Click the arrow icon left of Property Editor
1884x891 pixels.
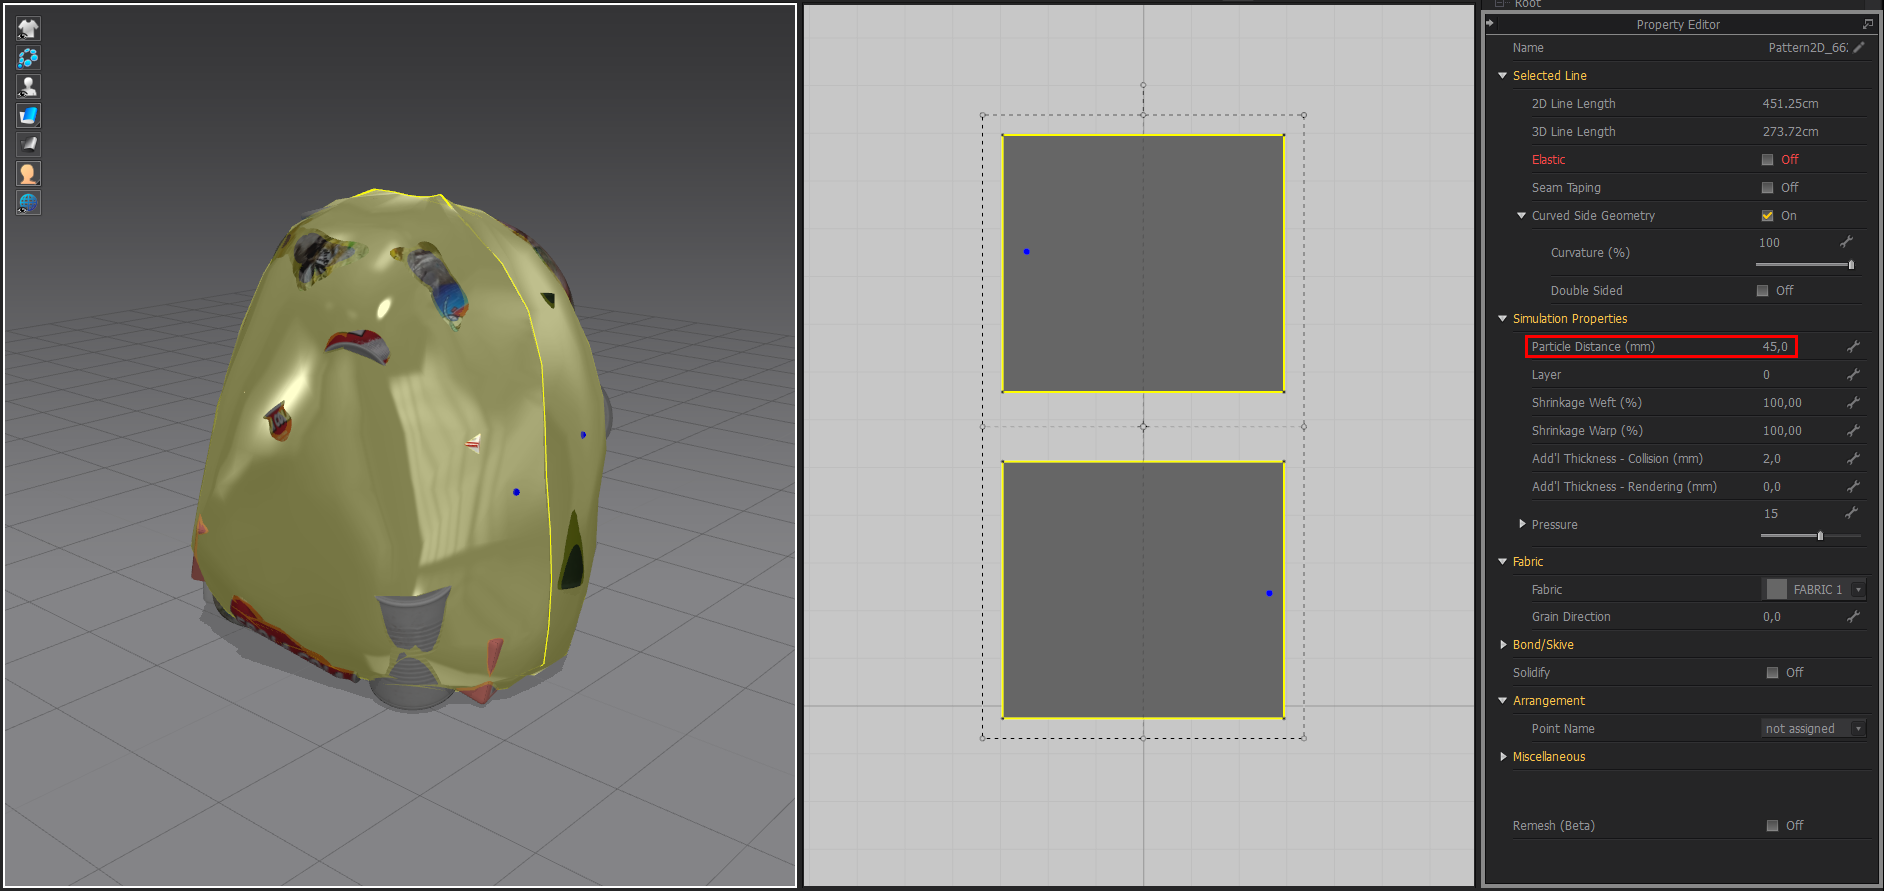pyautogui.click(x=1490, y=23)
